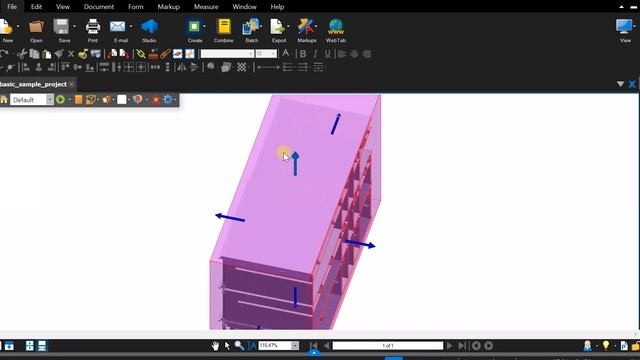Click the 1 of 1 page field

[388, 346]
